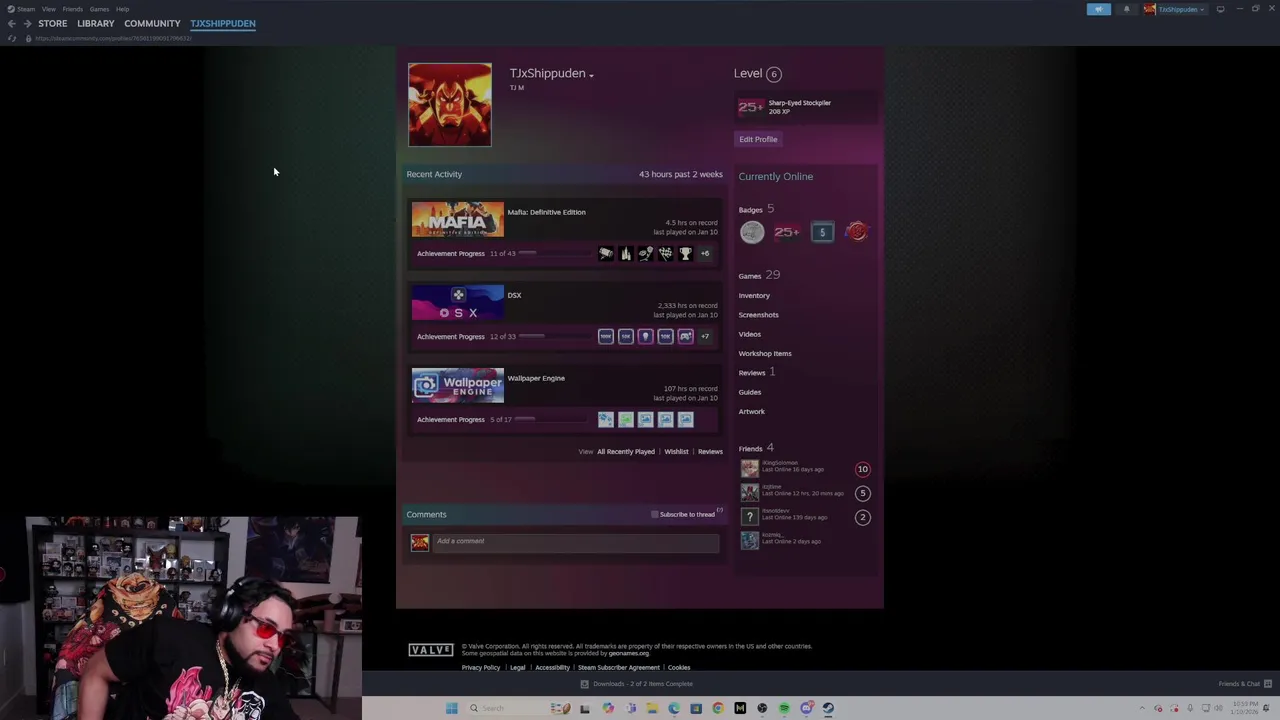Screen dimensions: 1280x720
Task: Select the gray coin badge
Action: (x=752, y=232)
